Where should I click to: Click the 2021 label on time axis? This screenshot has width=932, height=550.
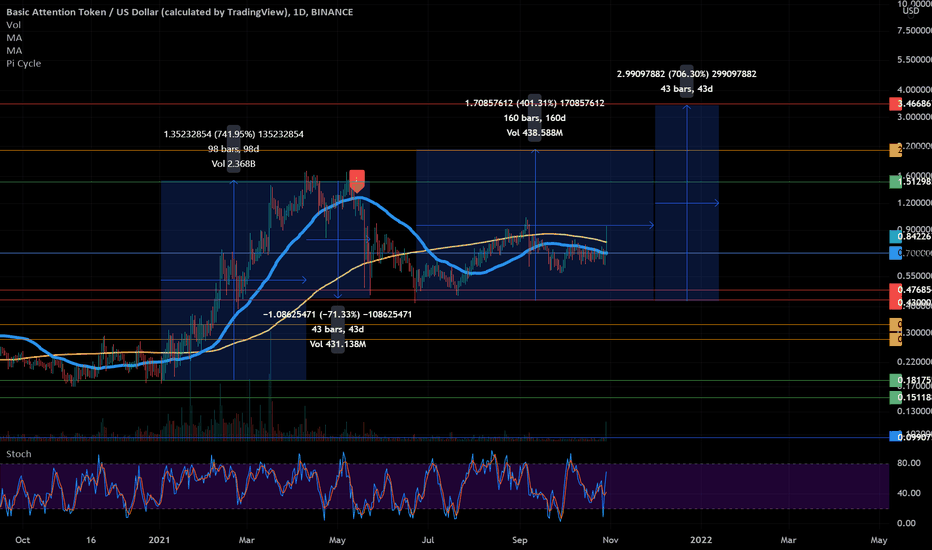159,540
